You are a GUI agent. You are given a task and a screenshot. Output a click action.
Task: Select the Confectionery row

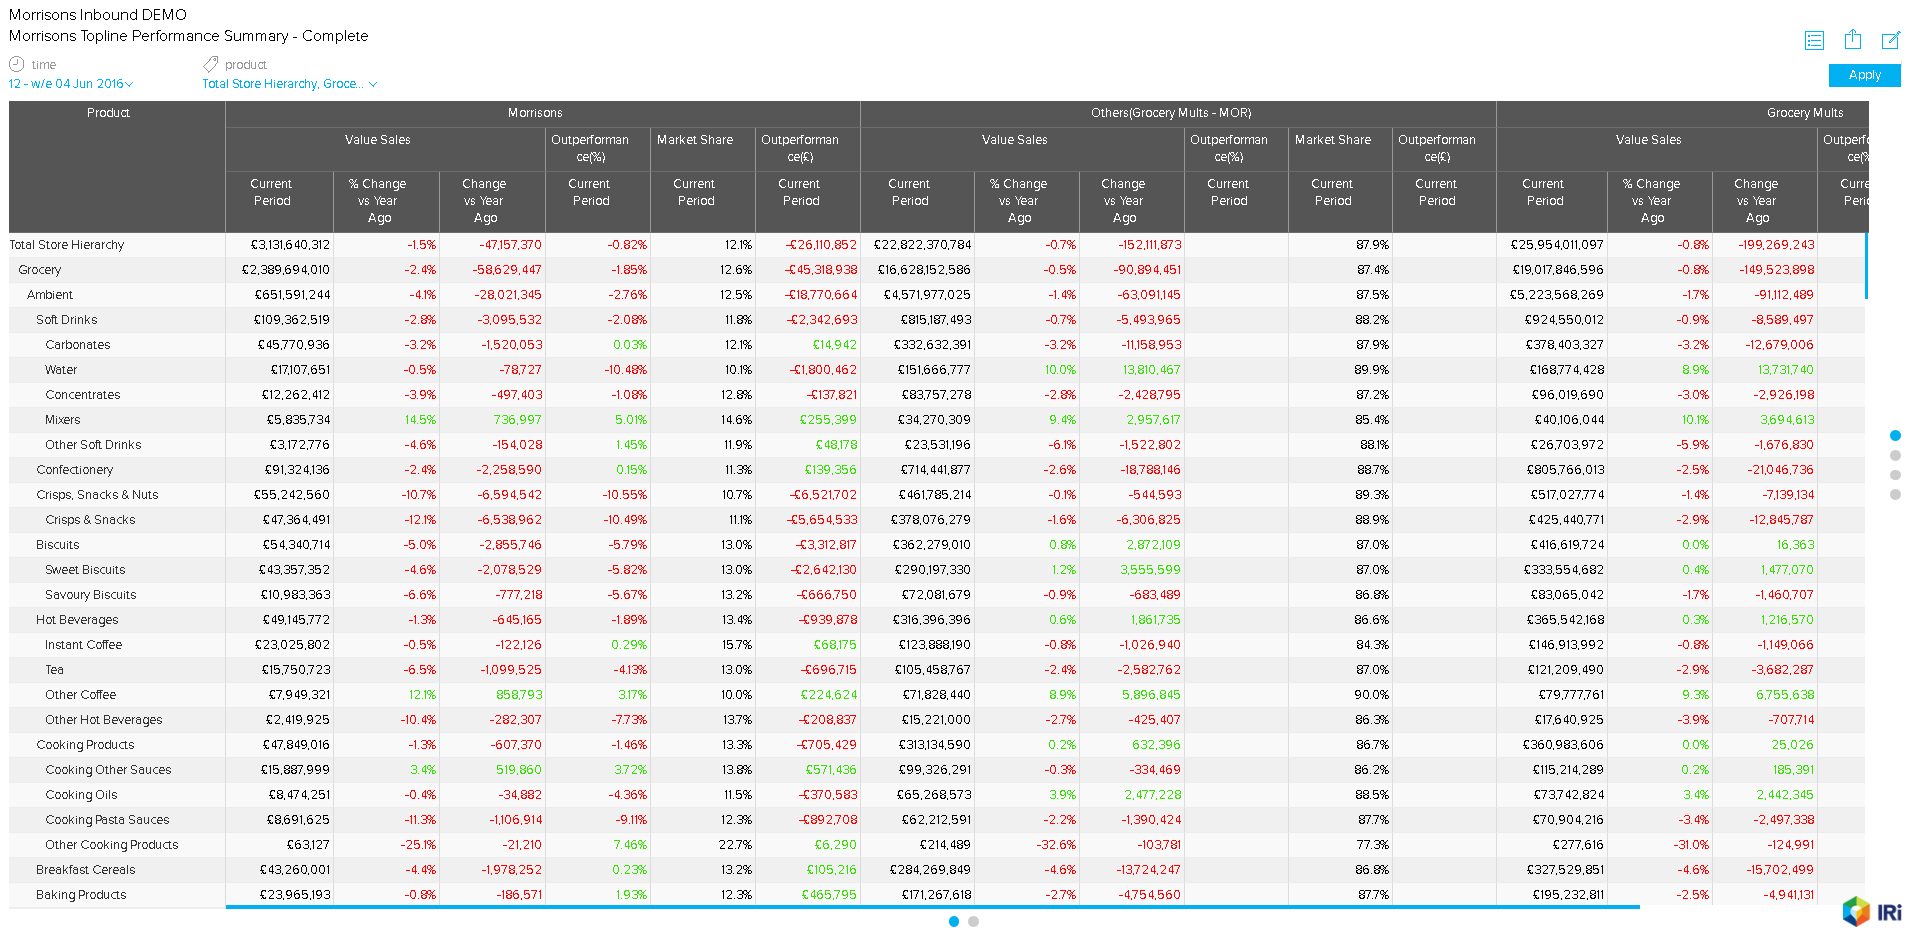click(x=937, y=470)
